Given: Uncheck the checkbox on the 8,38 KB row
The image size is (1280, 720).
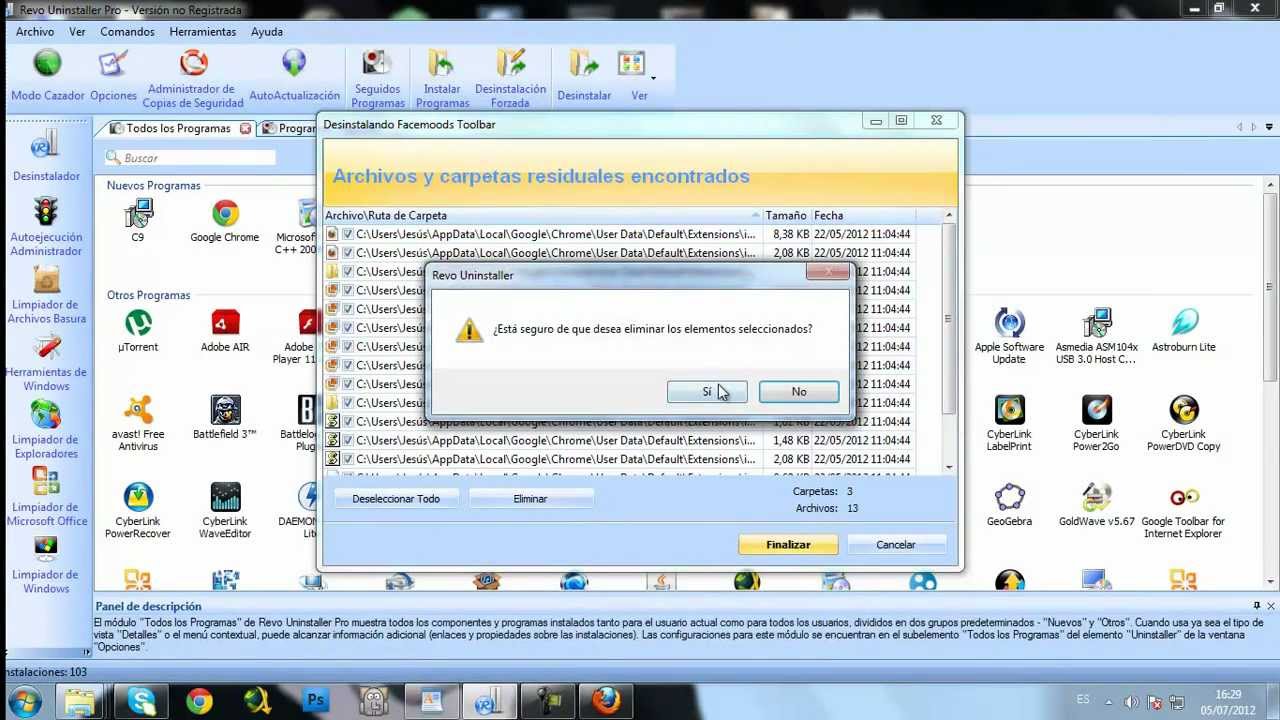Looking at the screenshot, I should (348, 234).
